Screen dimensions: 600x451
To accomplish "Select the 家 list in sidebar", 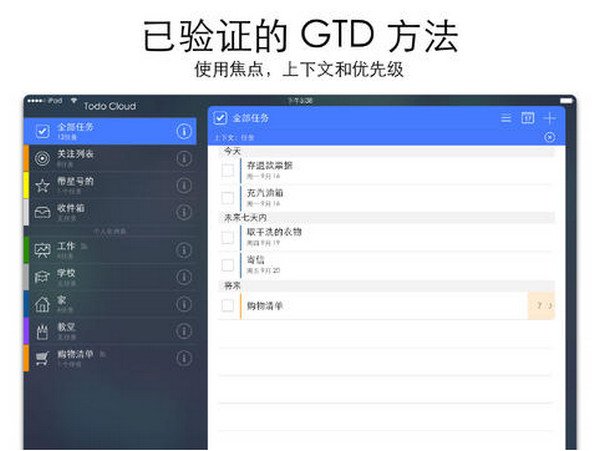I will (110, 304).
